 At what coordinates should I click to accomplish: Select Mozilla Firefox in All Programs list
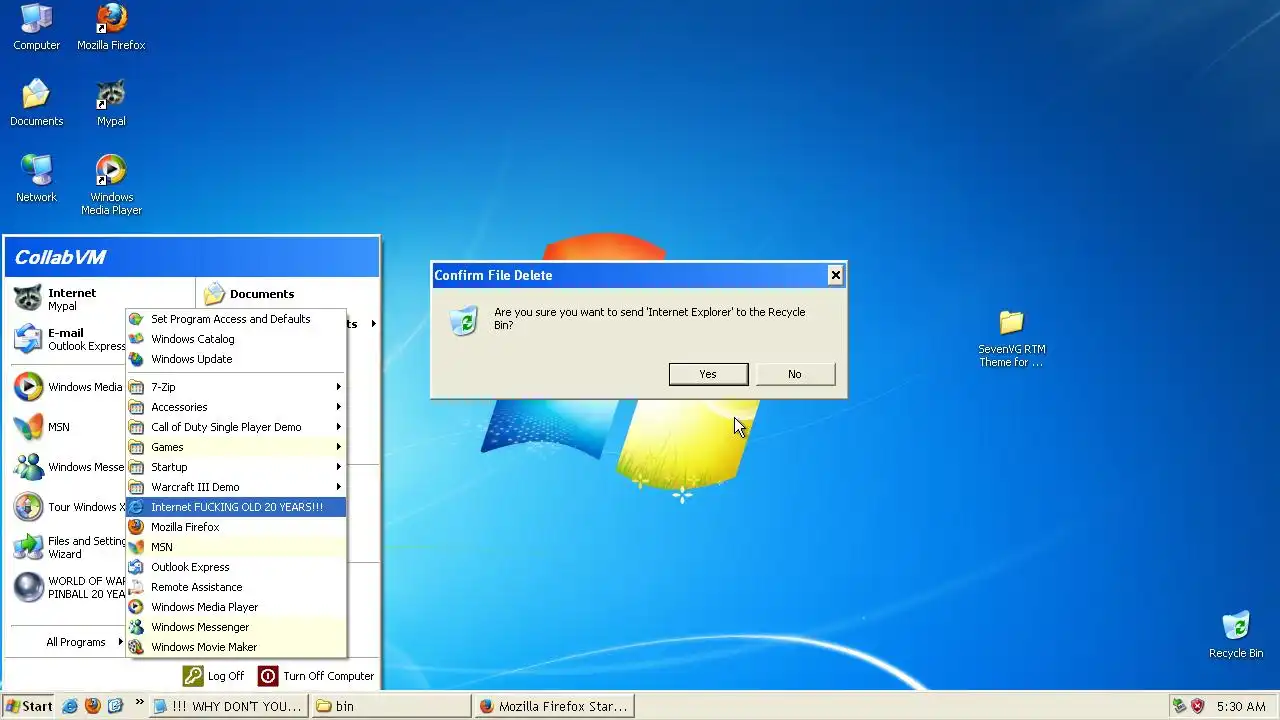point(236,527)
